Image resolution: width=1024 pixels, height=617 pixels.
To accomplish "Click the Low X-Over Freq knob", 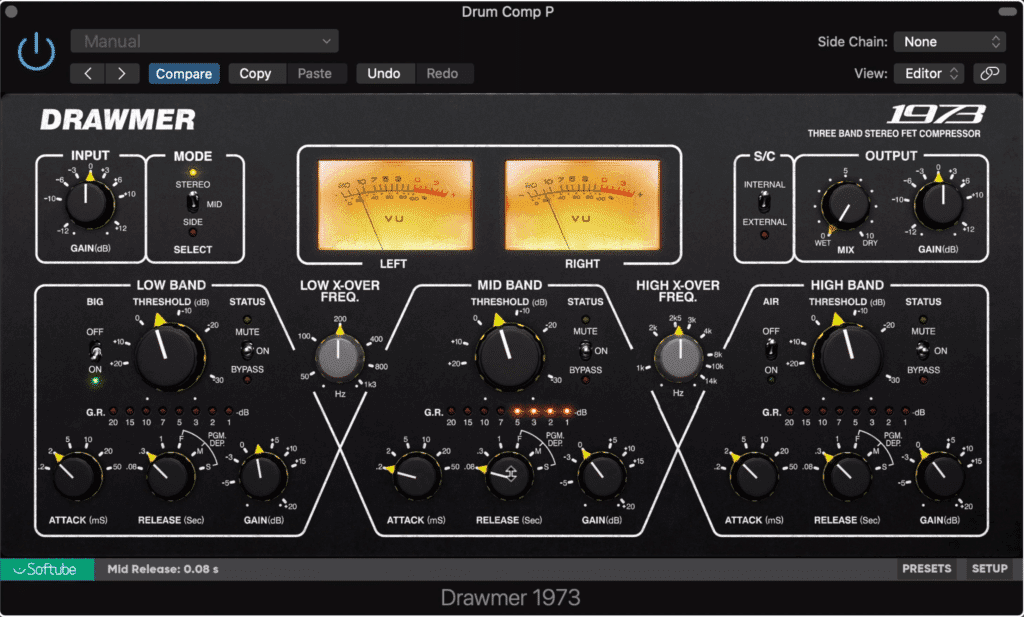I will [340, 358].
